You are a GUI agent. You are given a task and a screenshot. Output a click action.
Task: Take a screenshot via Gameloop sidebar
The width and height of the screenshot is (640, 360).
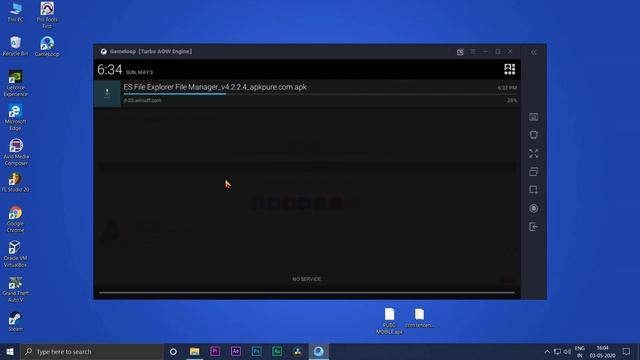[x=533, y=190]
